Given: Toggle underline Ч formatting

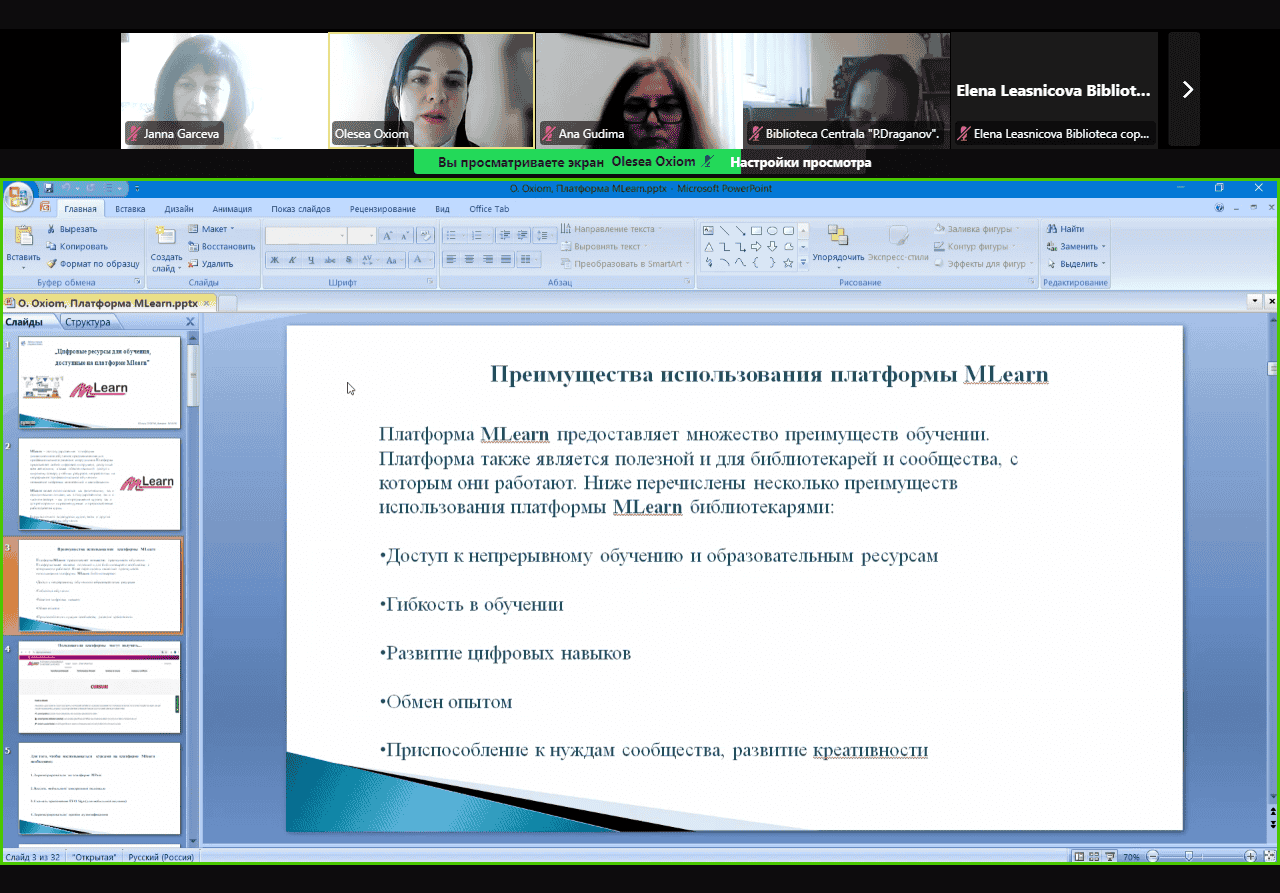Looking at the screenshot, I should pos(311,260).
